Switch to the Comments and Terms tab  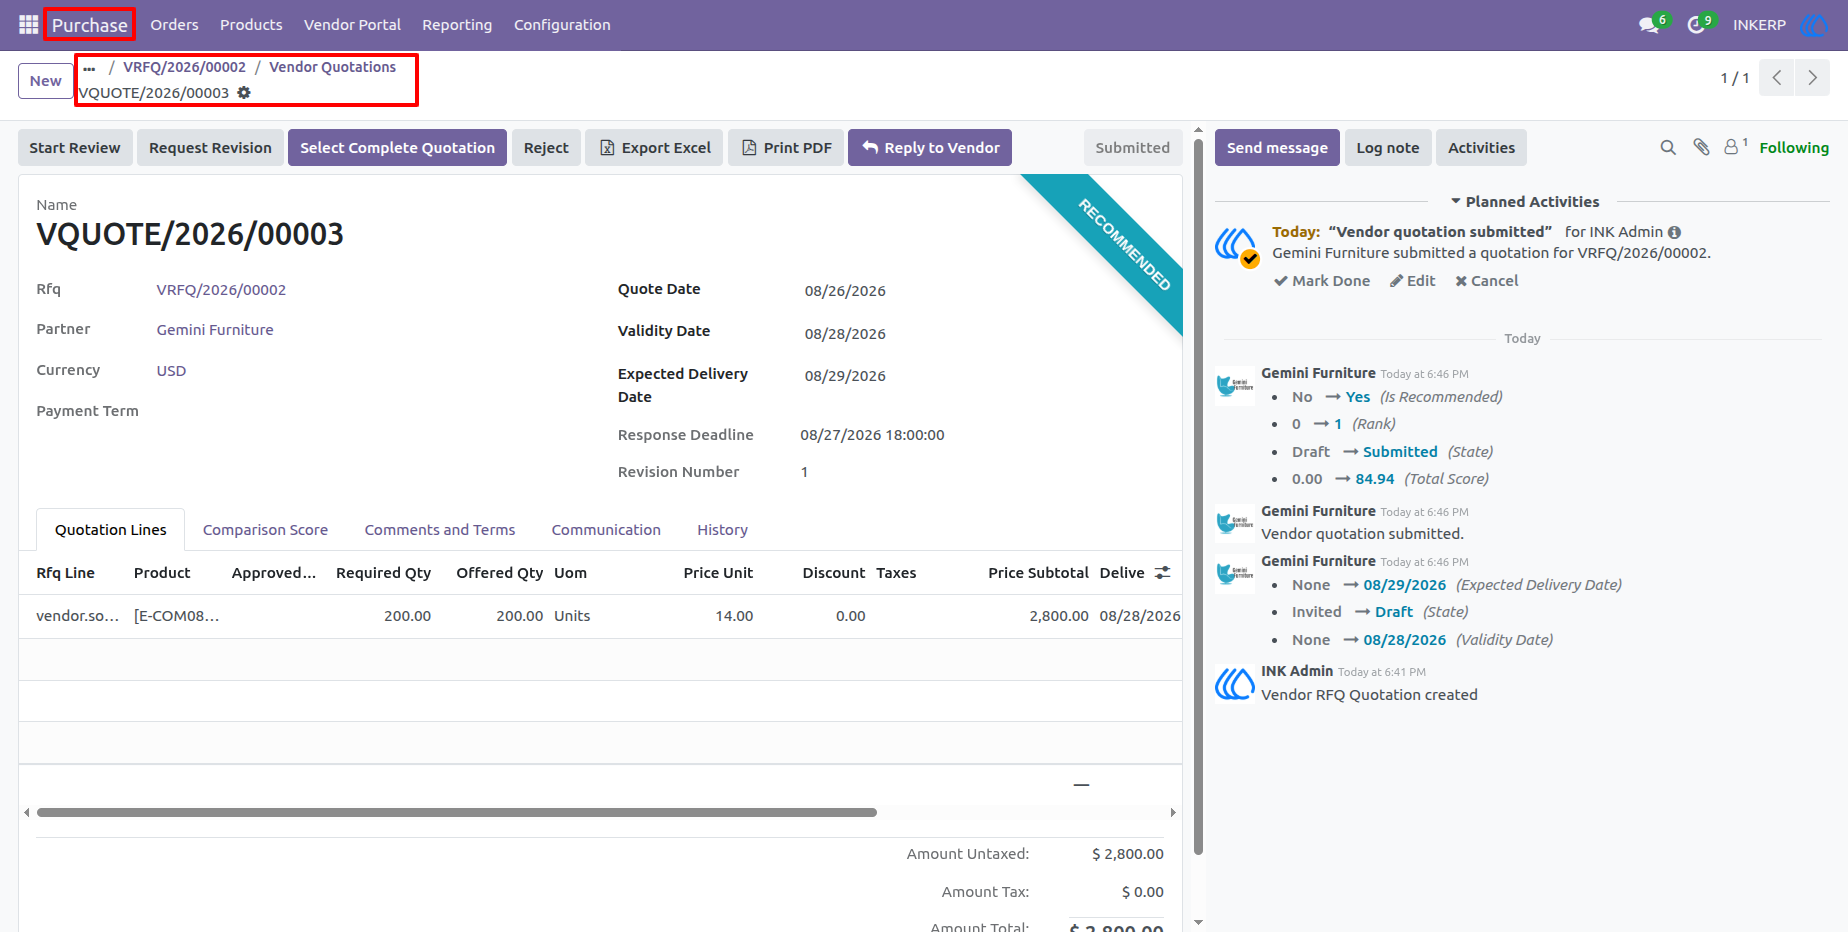[440, 530]
